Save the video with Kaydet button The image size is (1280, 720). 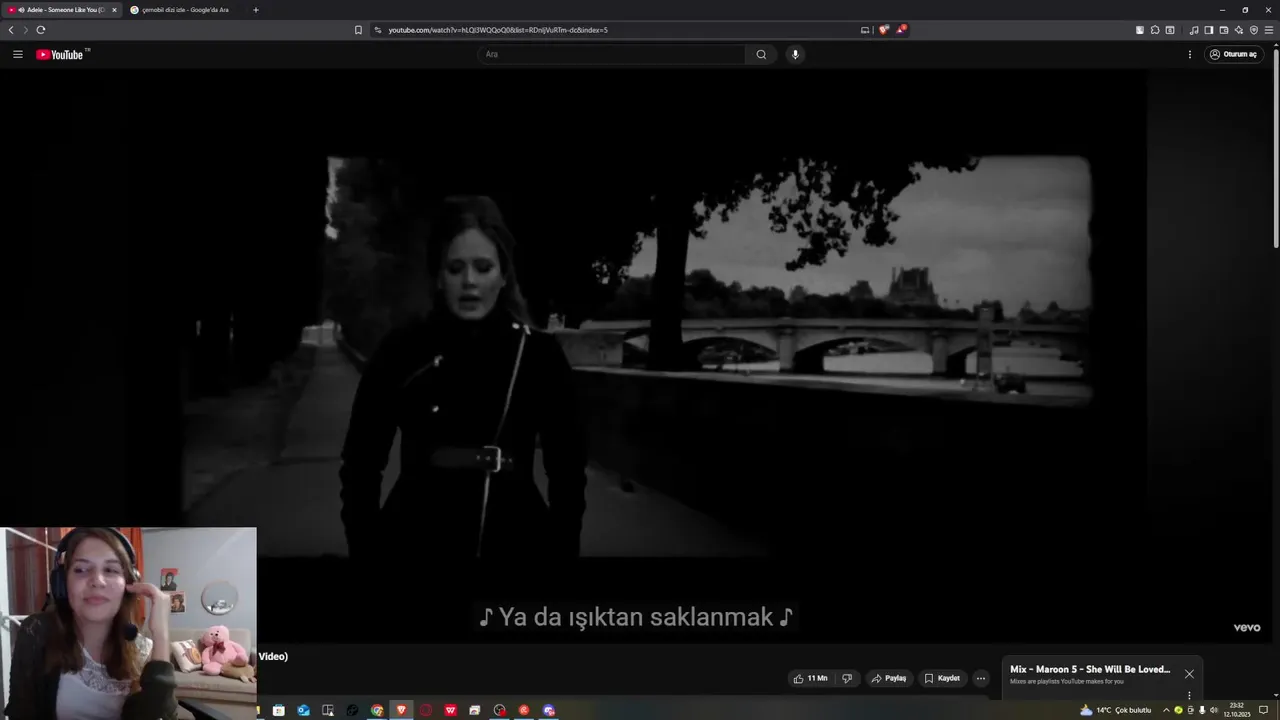942,678
